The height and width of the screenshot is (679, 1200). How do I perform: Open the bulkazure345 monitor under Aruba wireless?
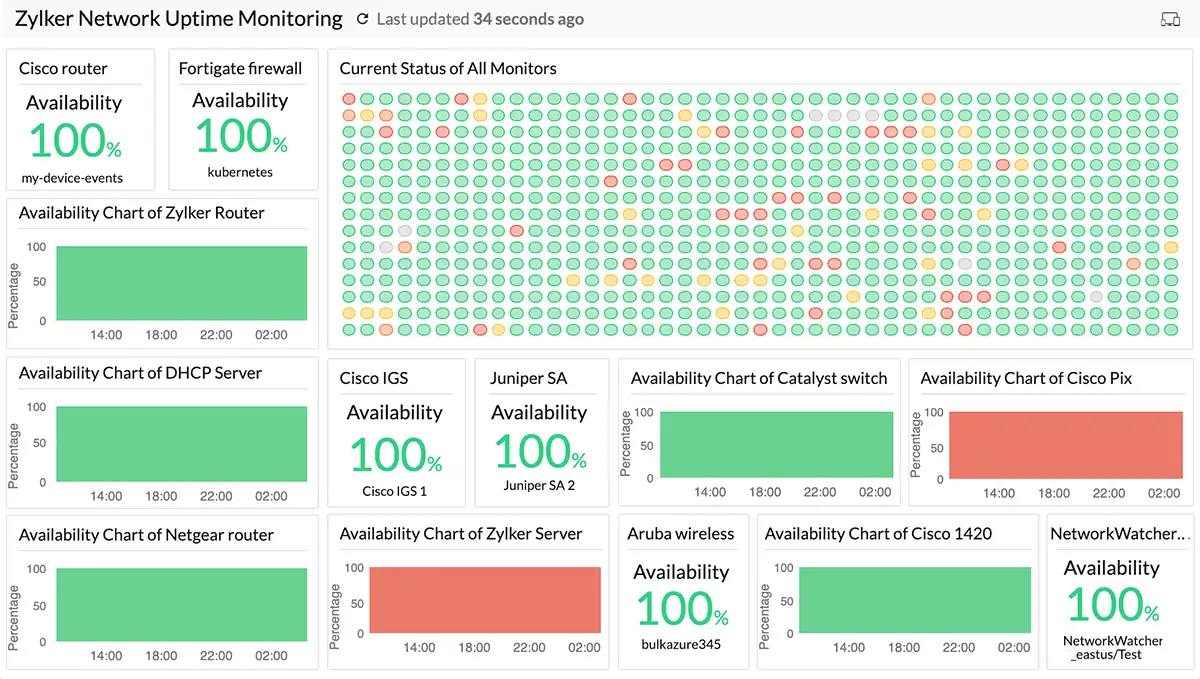coord(681,644)
